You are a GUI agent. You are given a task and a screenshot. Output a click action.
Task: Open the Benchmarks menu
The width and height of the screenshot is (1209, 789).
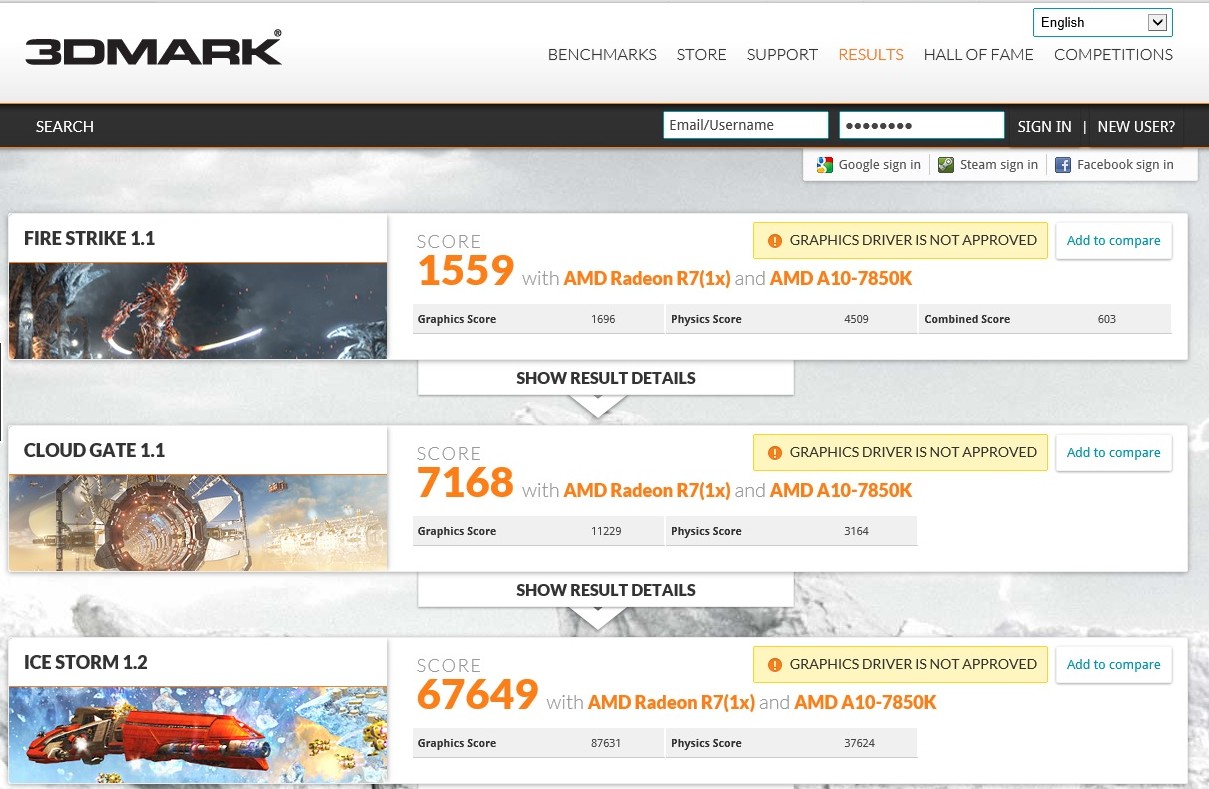click(x=602, y=55)
